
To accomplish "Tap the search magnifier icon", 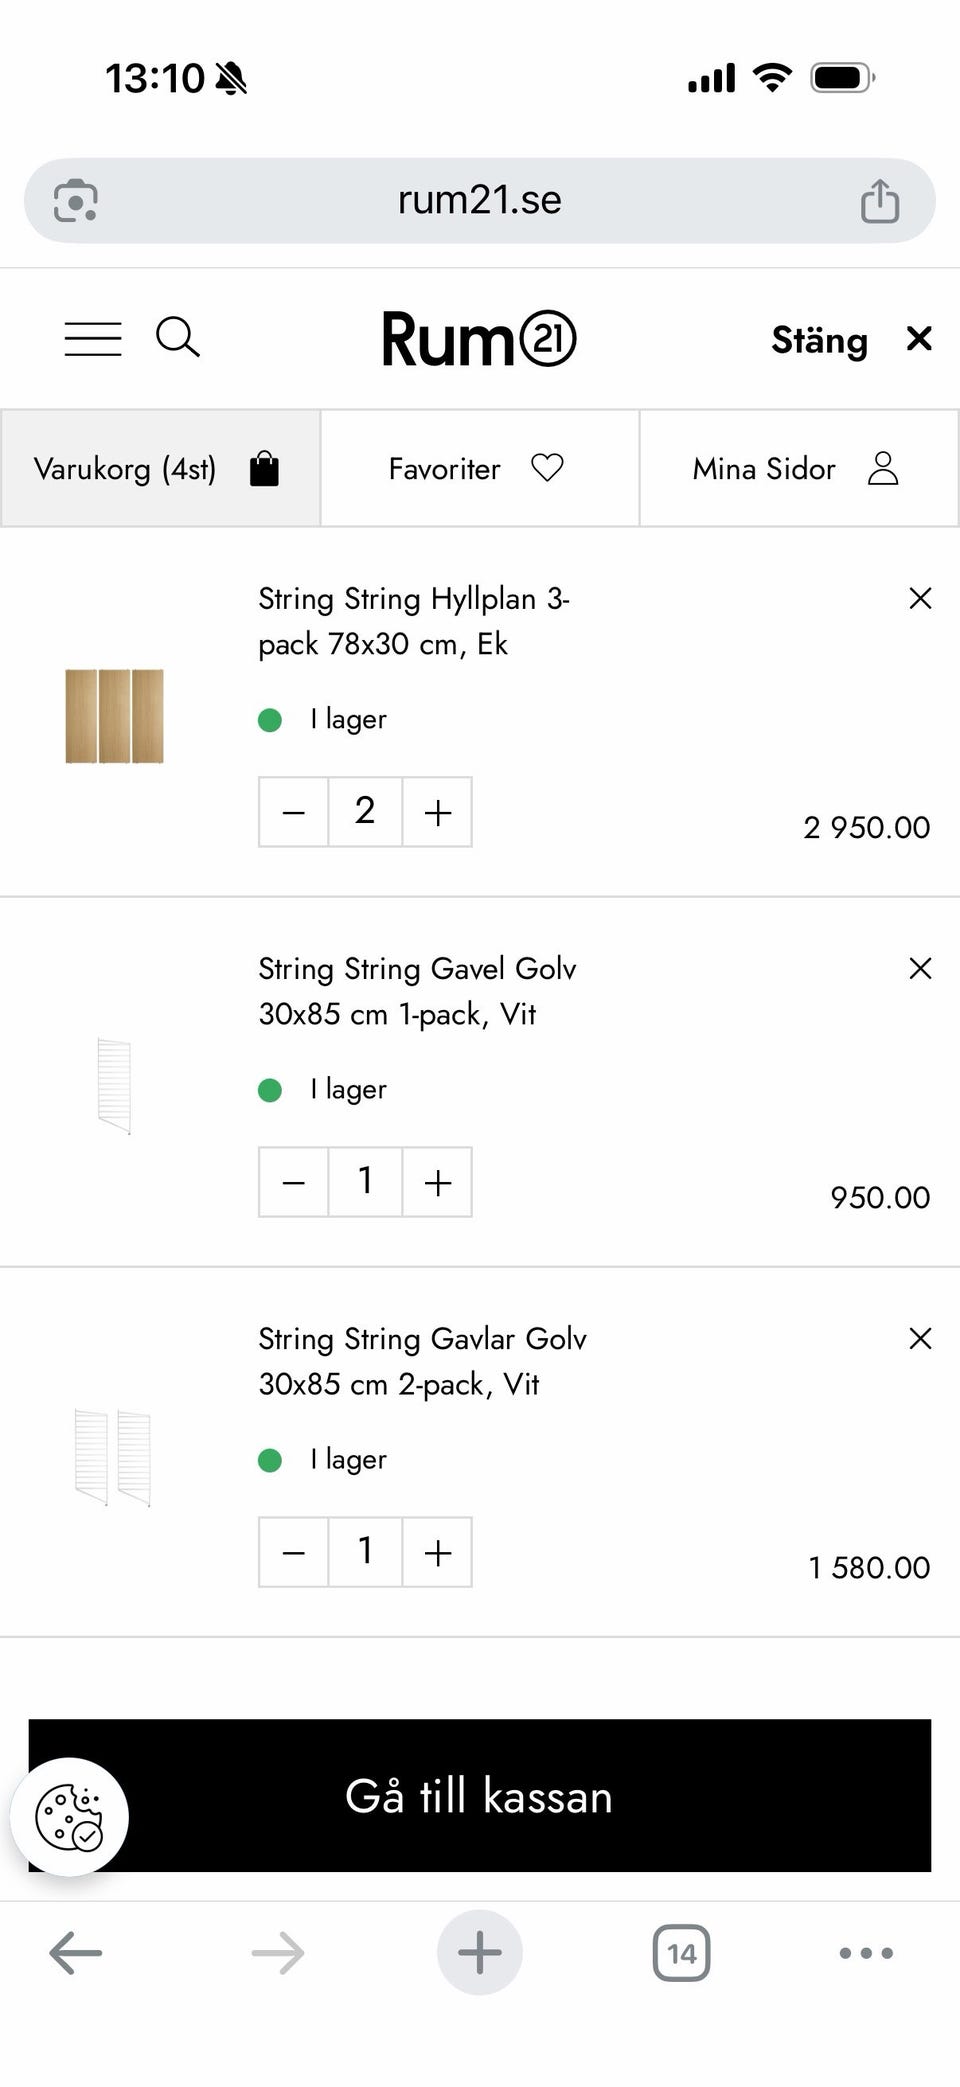I will pos(177,338).
